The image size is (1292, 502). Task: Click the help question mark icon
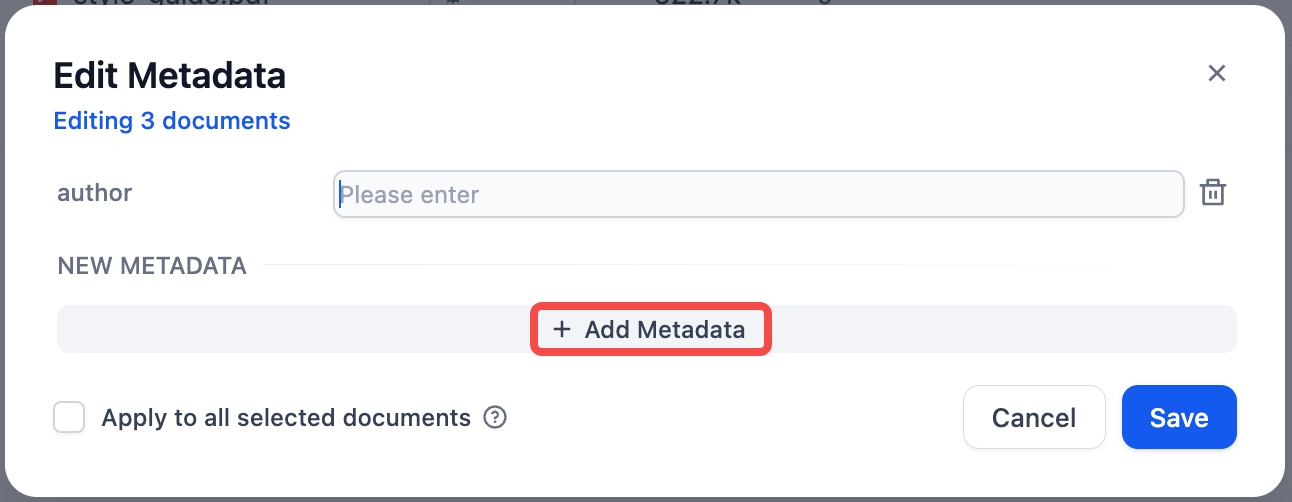click(495, 417)
